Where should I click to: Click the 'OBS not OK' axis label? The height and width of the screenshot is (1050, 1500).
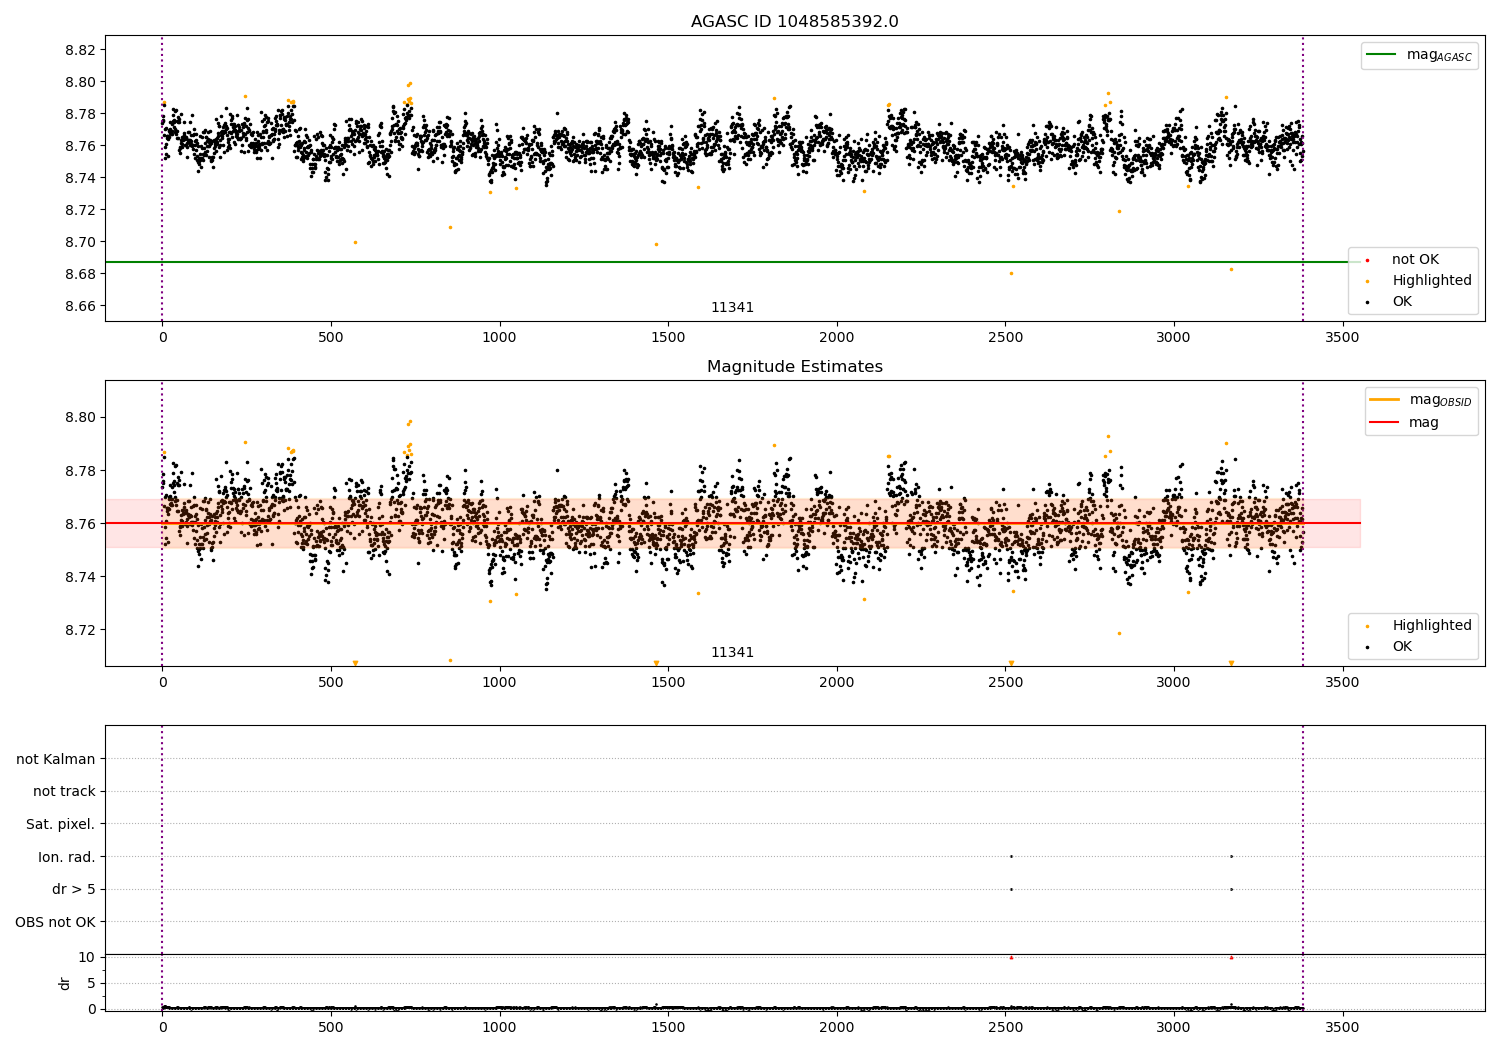pyautogui.click(x=56, y=922)
